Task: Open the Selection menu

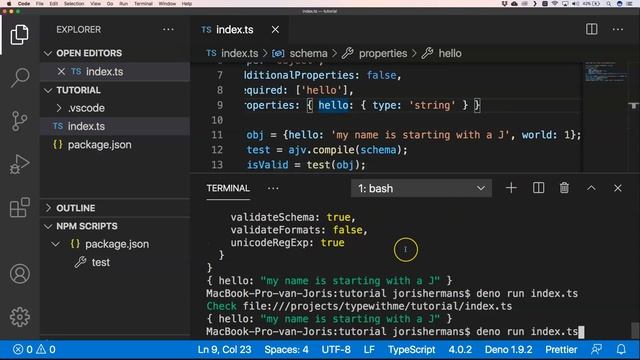Action: [74, 4]
